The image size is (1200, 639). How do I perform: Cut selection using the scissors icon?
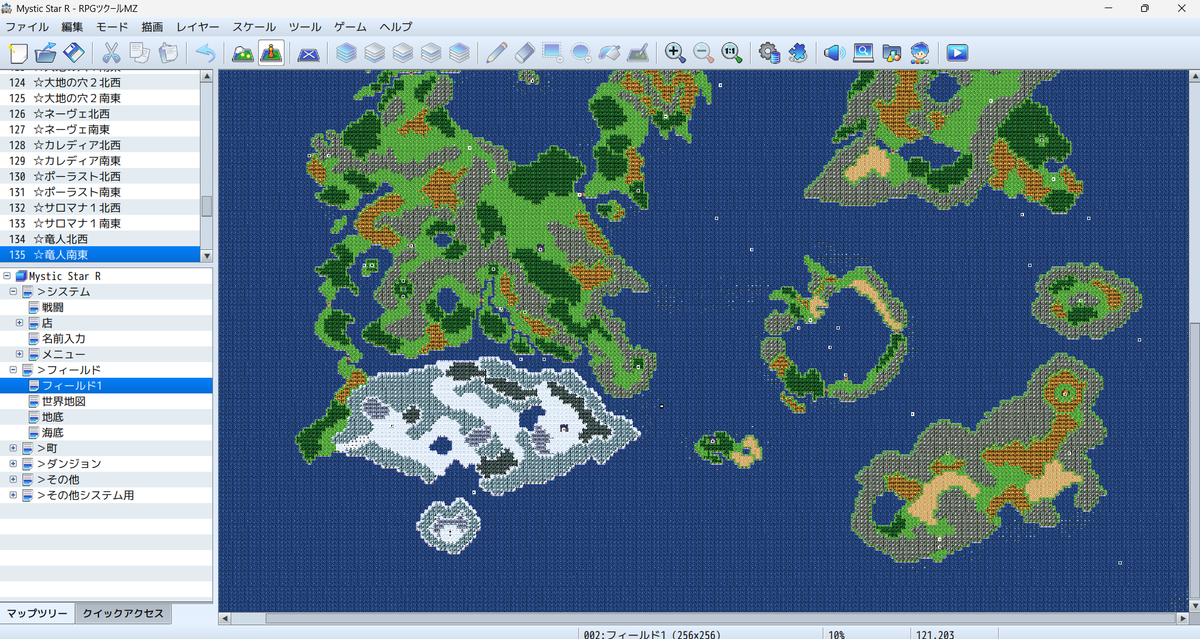(111, 52)
